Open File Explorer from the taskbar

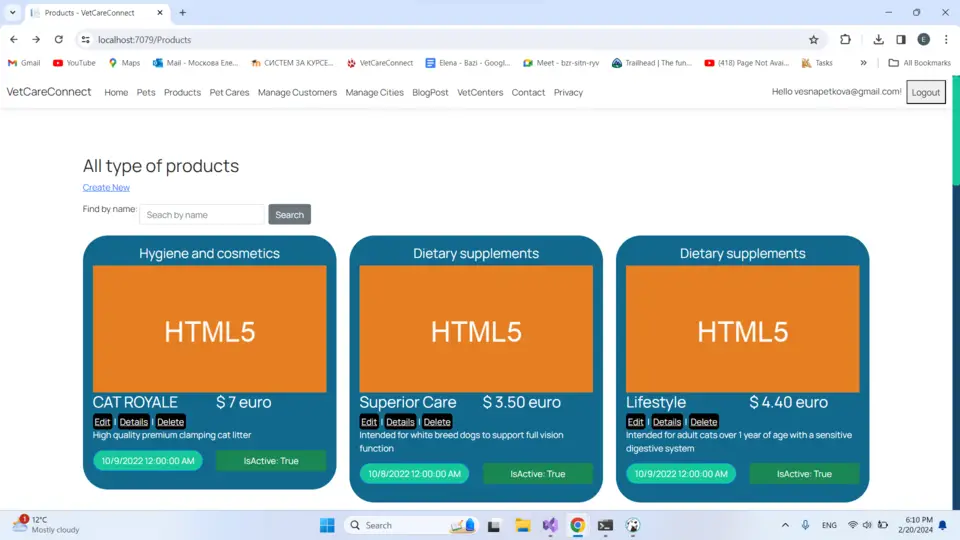pos(522,525)
